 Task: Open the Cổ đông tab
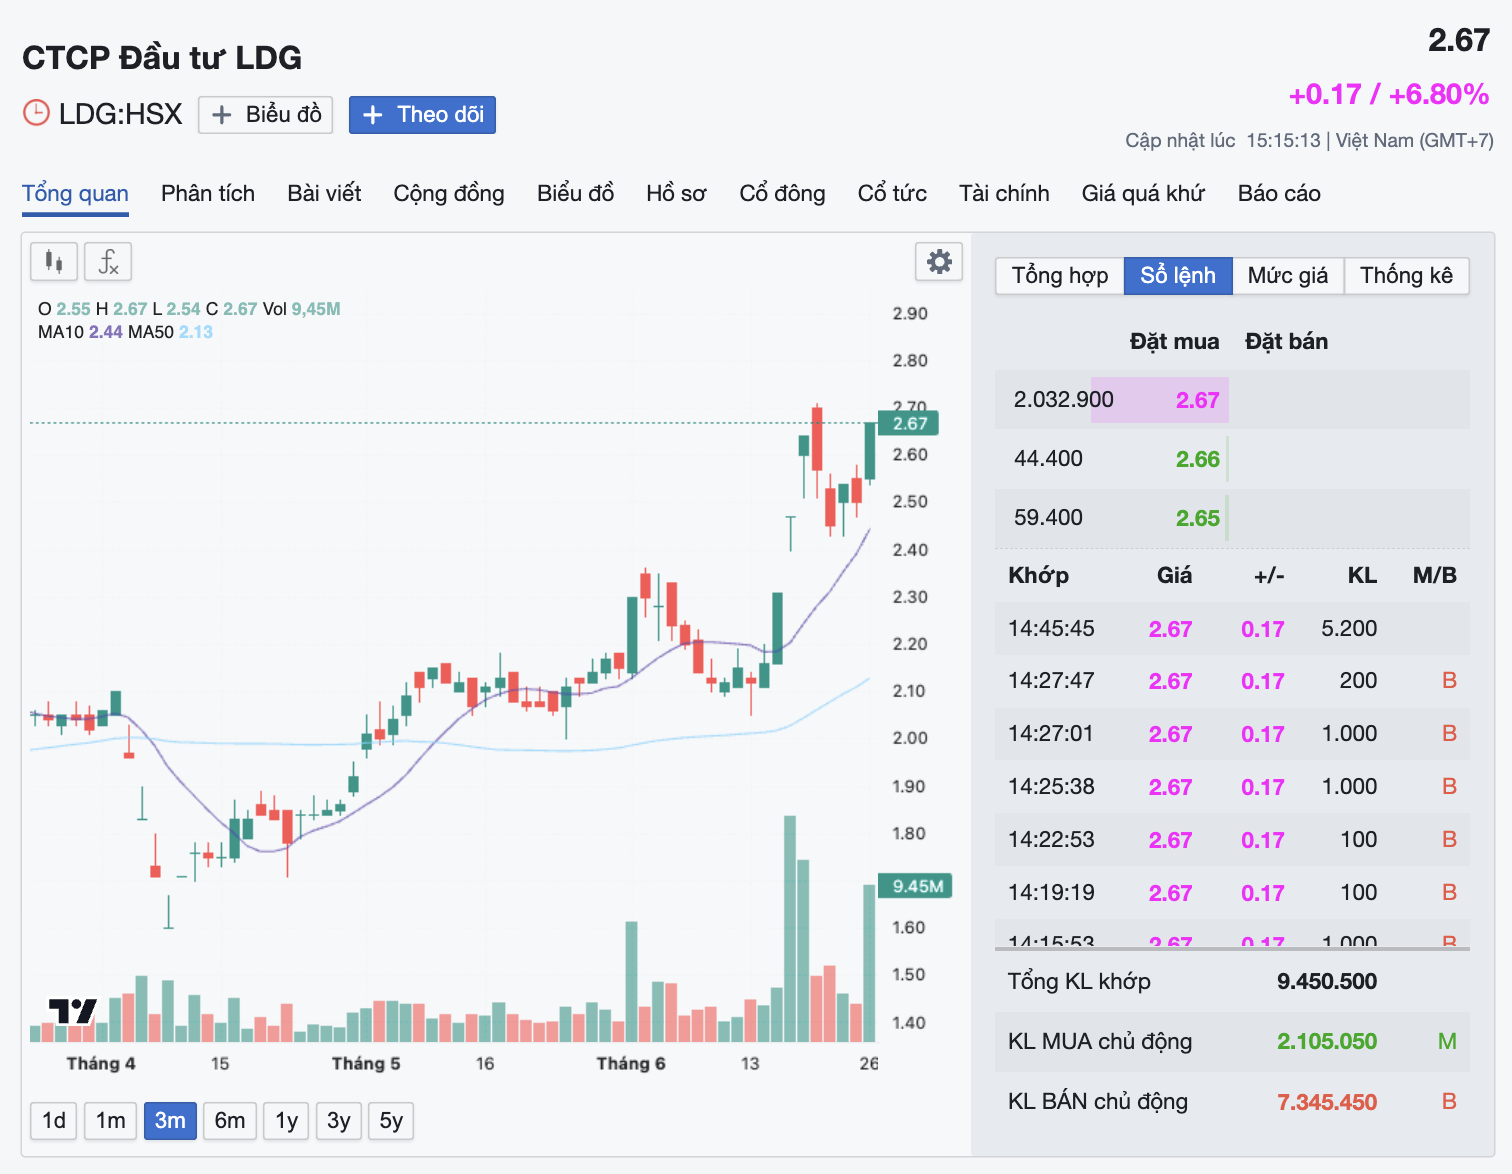pyautogui.click(x=782, y=193)
